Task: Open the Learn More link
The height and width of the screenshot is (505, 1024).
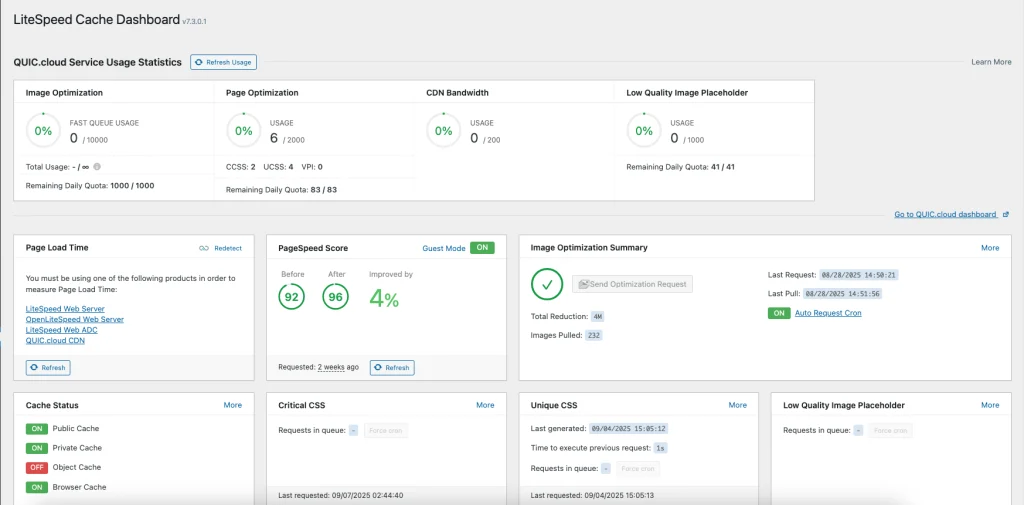Action: click(991, 62)
